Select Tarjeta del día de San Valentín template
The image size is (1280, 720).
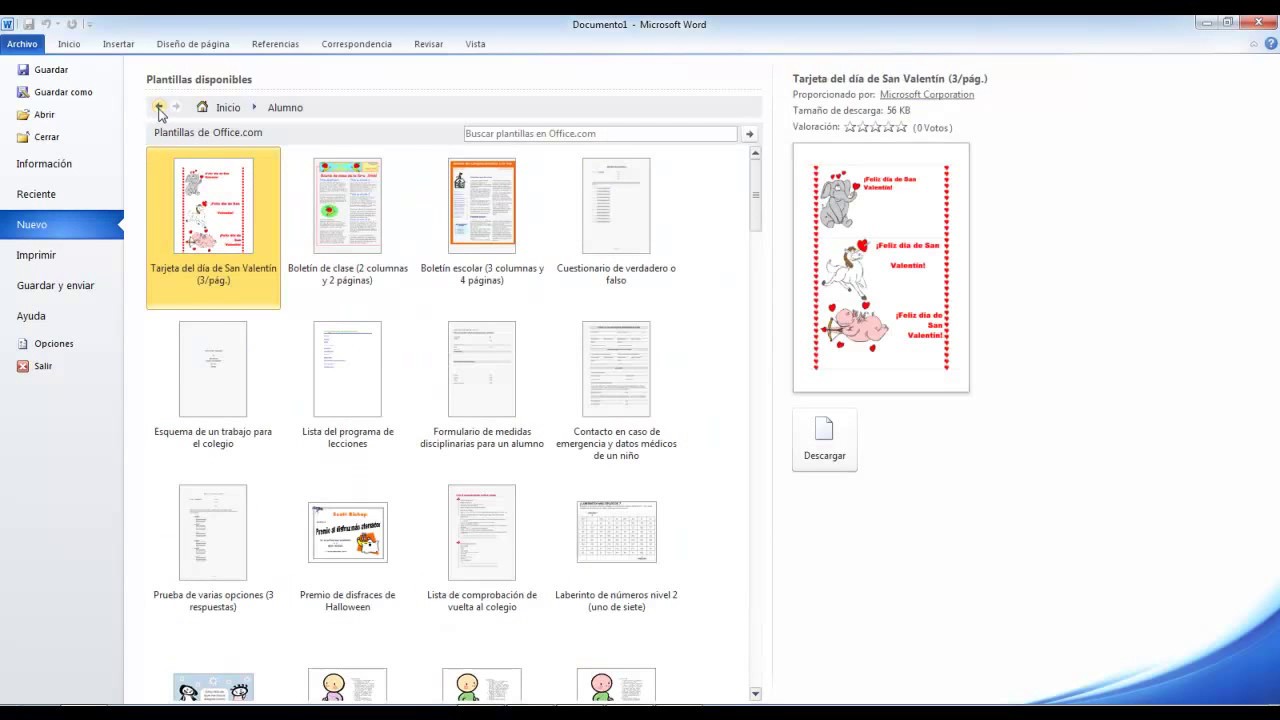tap(213, 228)
